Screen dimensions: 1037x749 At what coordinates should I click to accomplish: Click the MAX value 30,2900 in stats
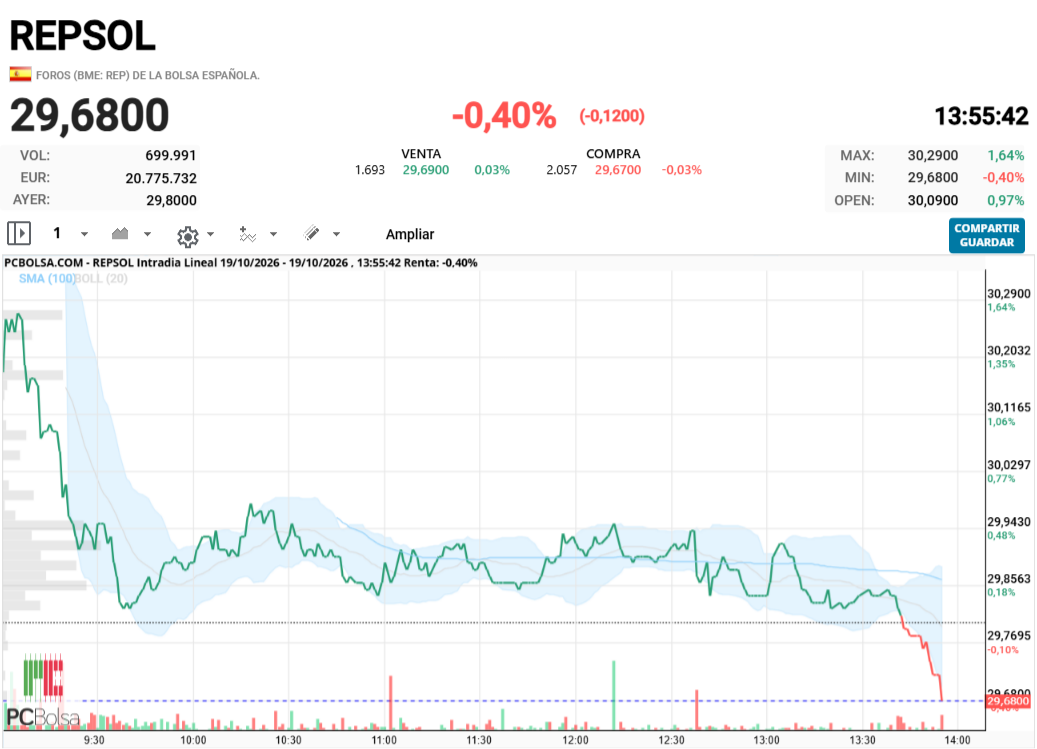click(933, 155)
